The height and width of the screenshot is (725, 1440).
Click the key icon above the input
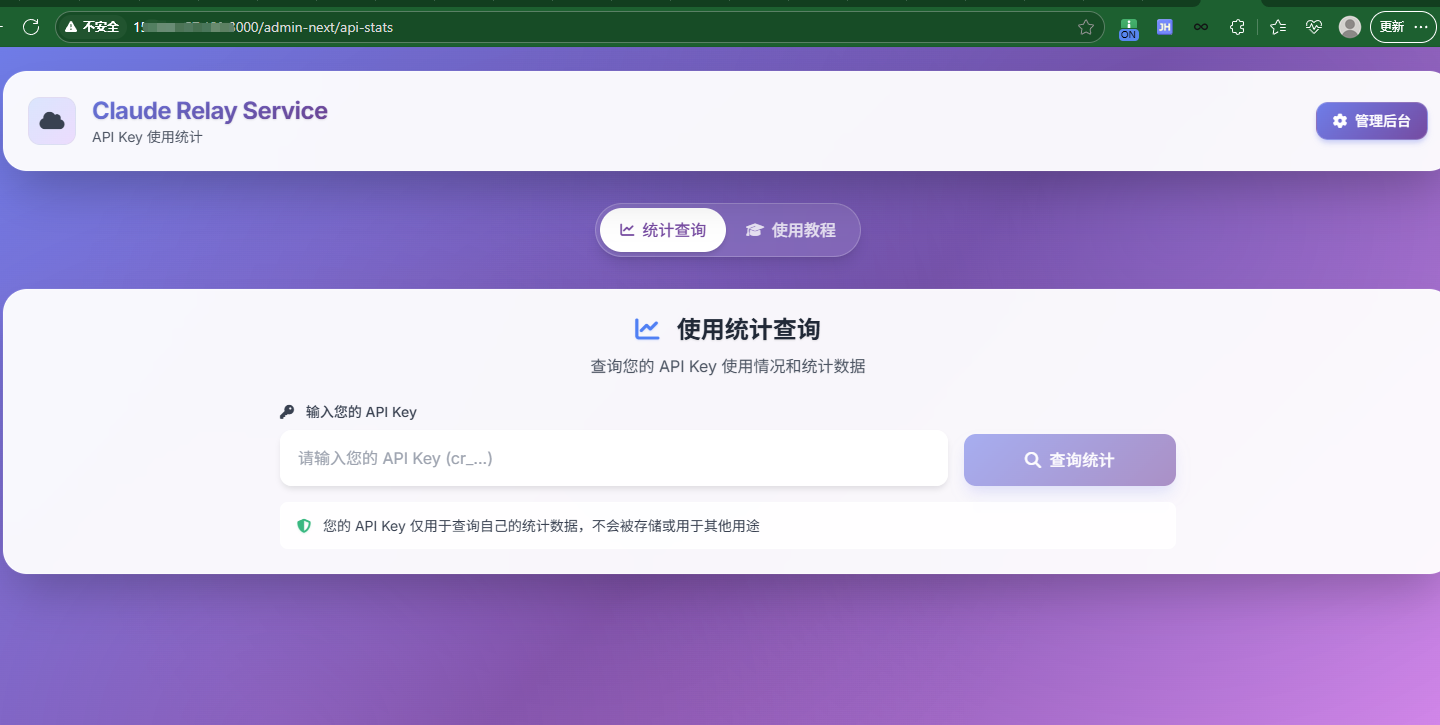point(287,412)
